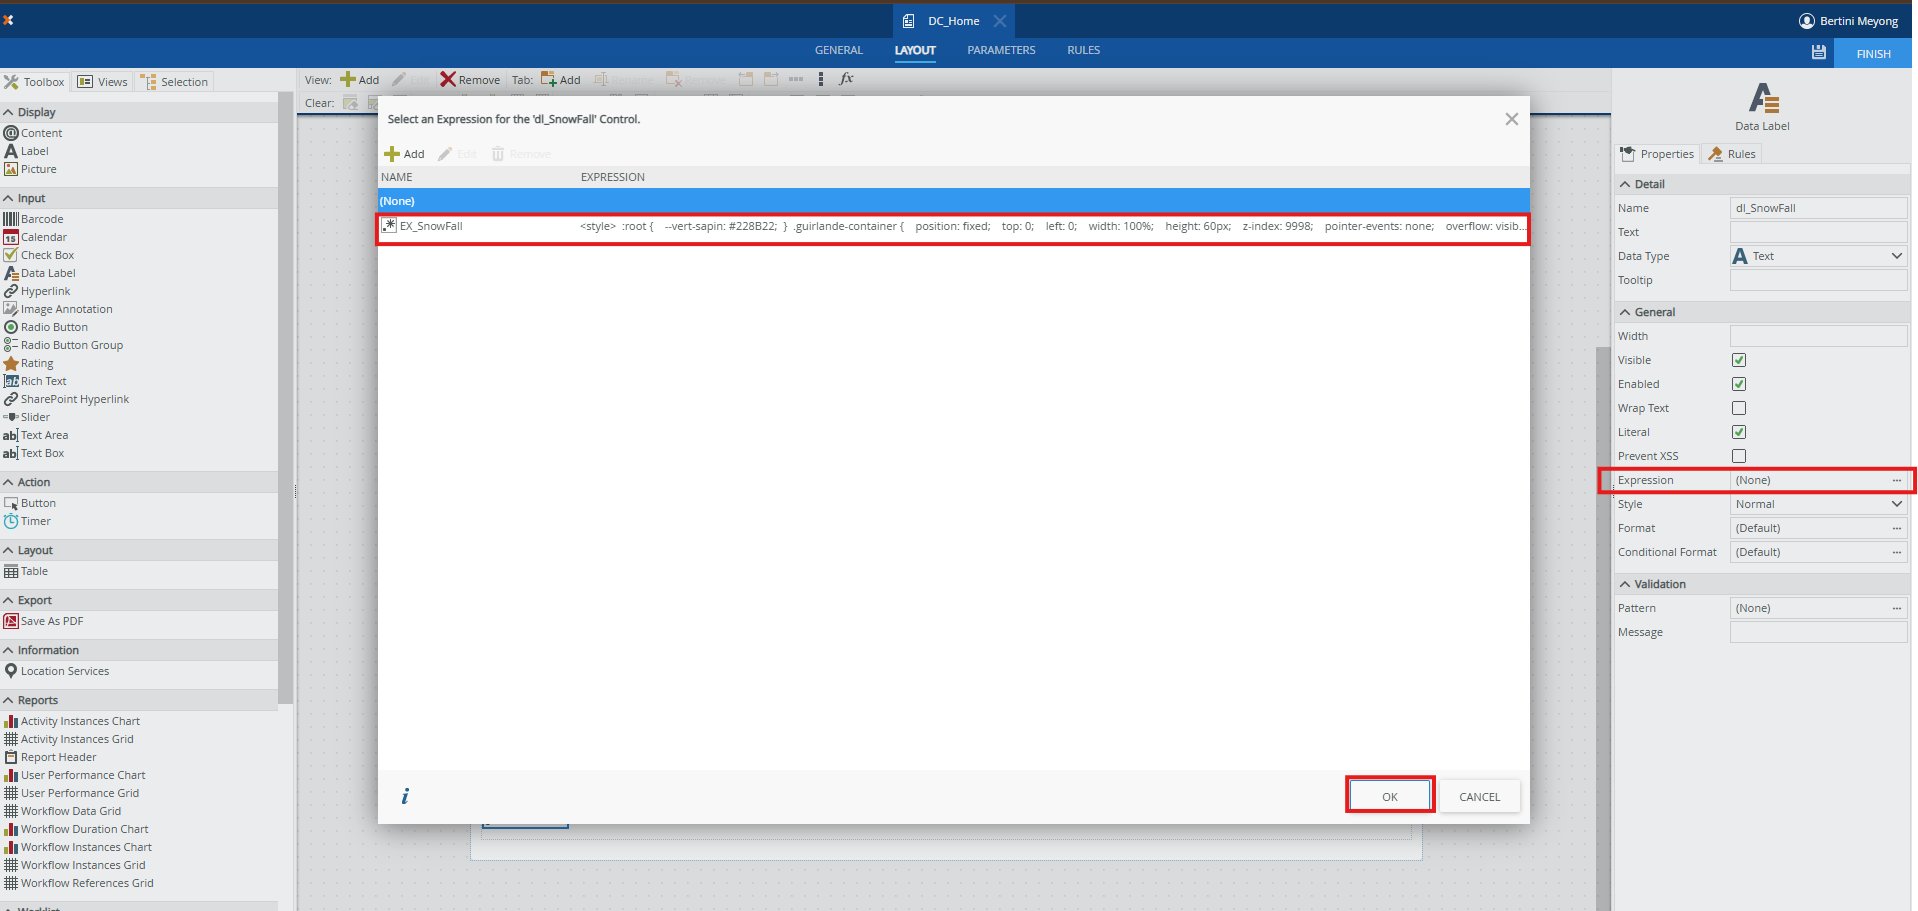Click the FINISH button
Screen dimensions: 1918x911
tap(1873, 54)
